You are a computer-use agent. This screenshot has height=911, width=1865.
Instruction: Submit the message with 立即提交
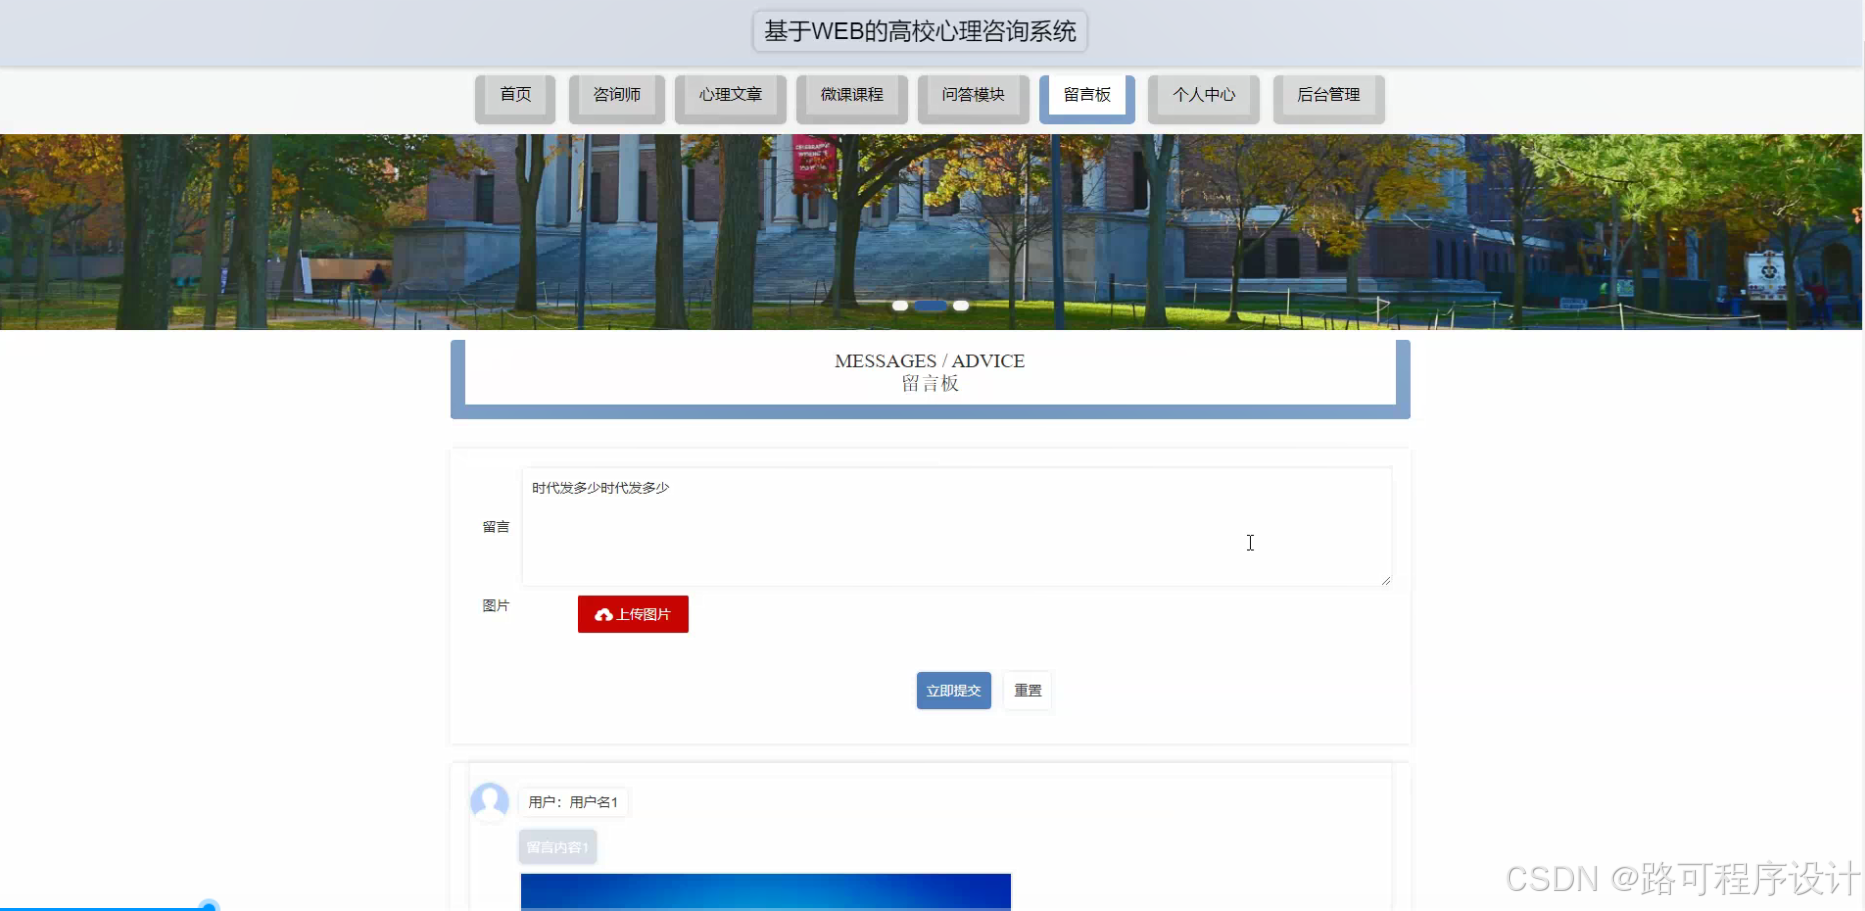[952, 690]
